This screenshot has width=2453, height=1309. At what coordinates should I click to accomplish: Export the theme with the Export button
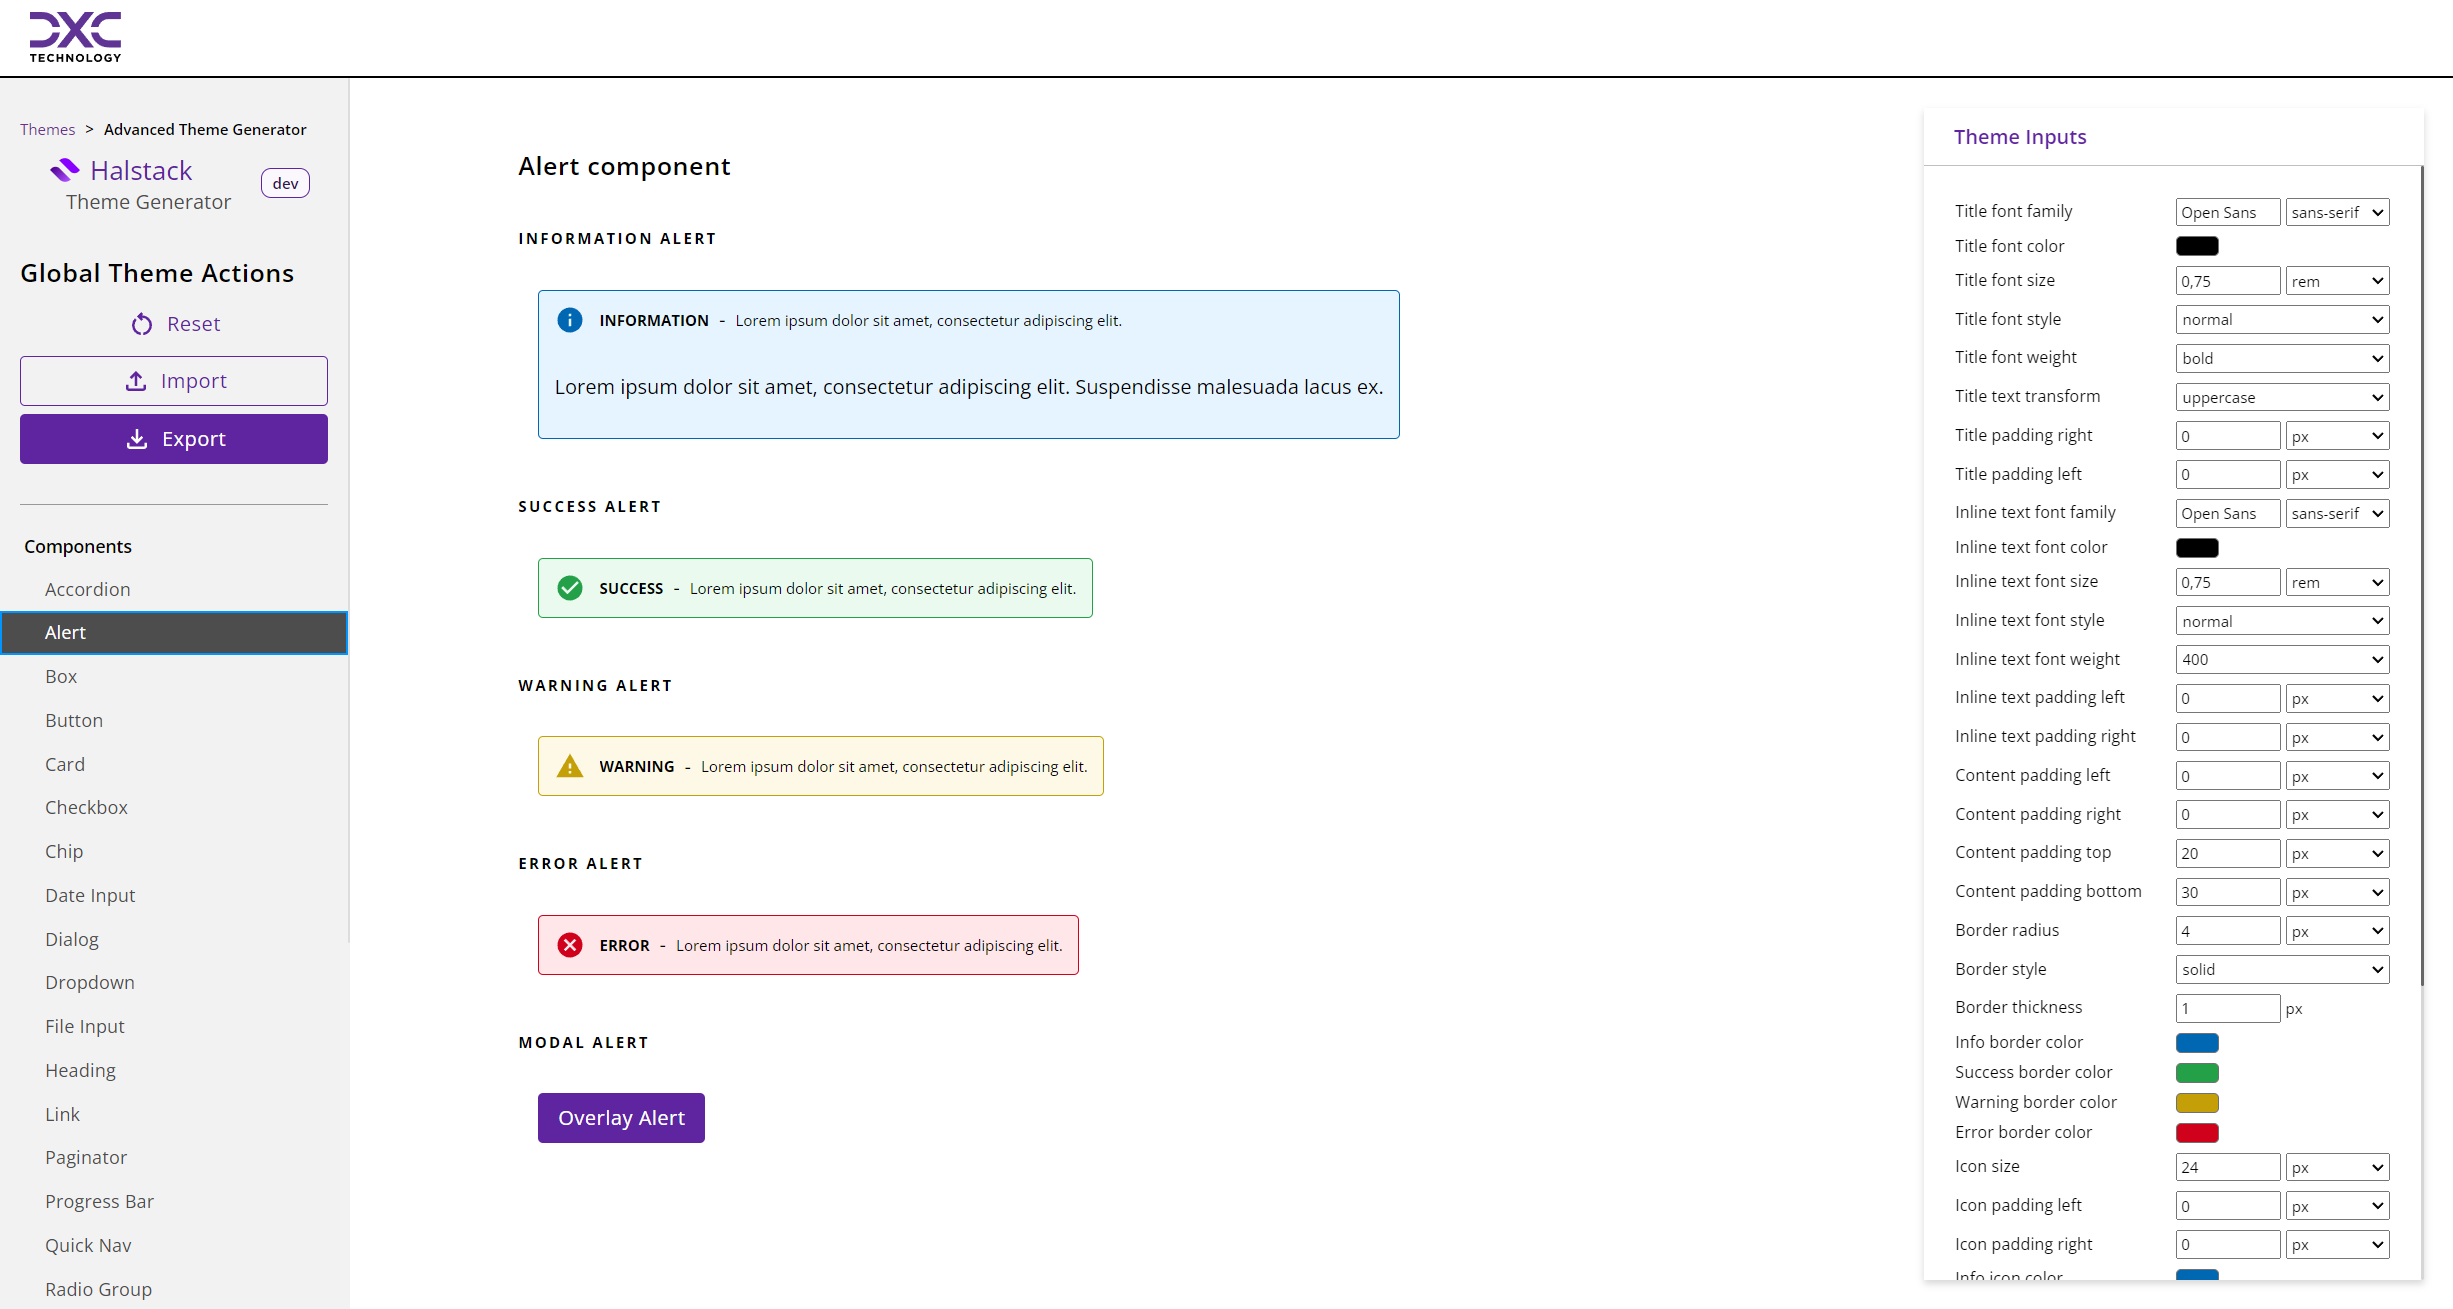pyautogui.click(x=174, y=439)
